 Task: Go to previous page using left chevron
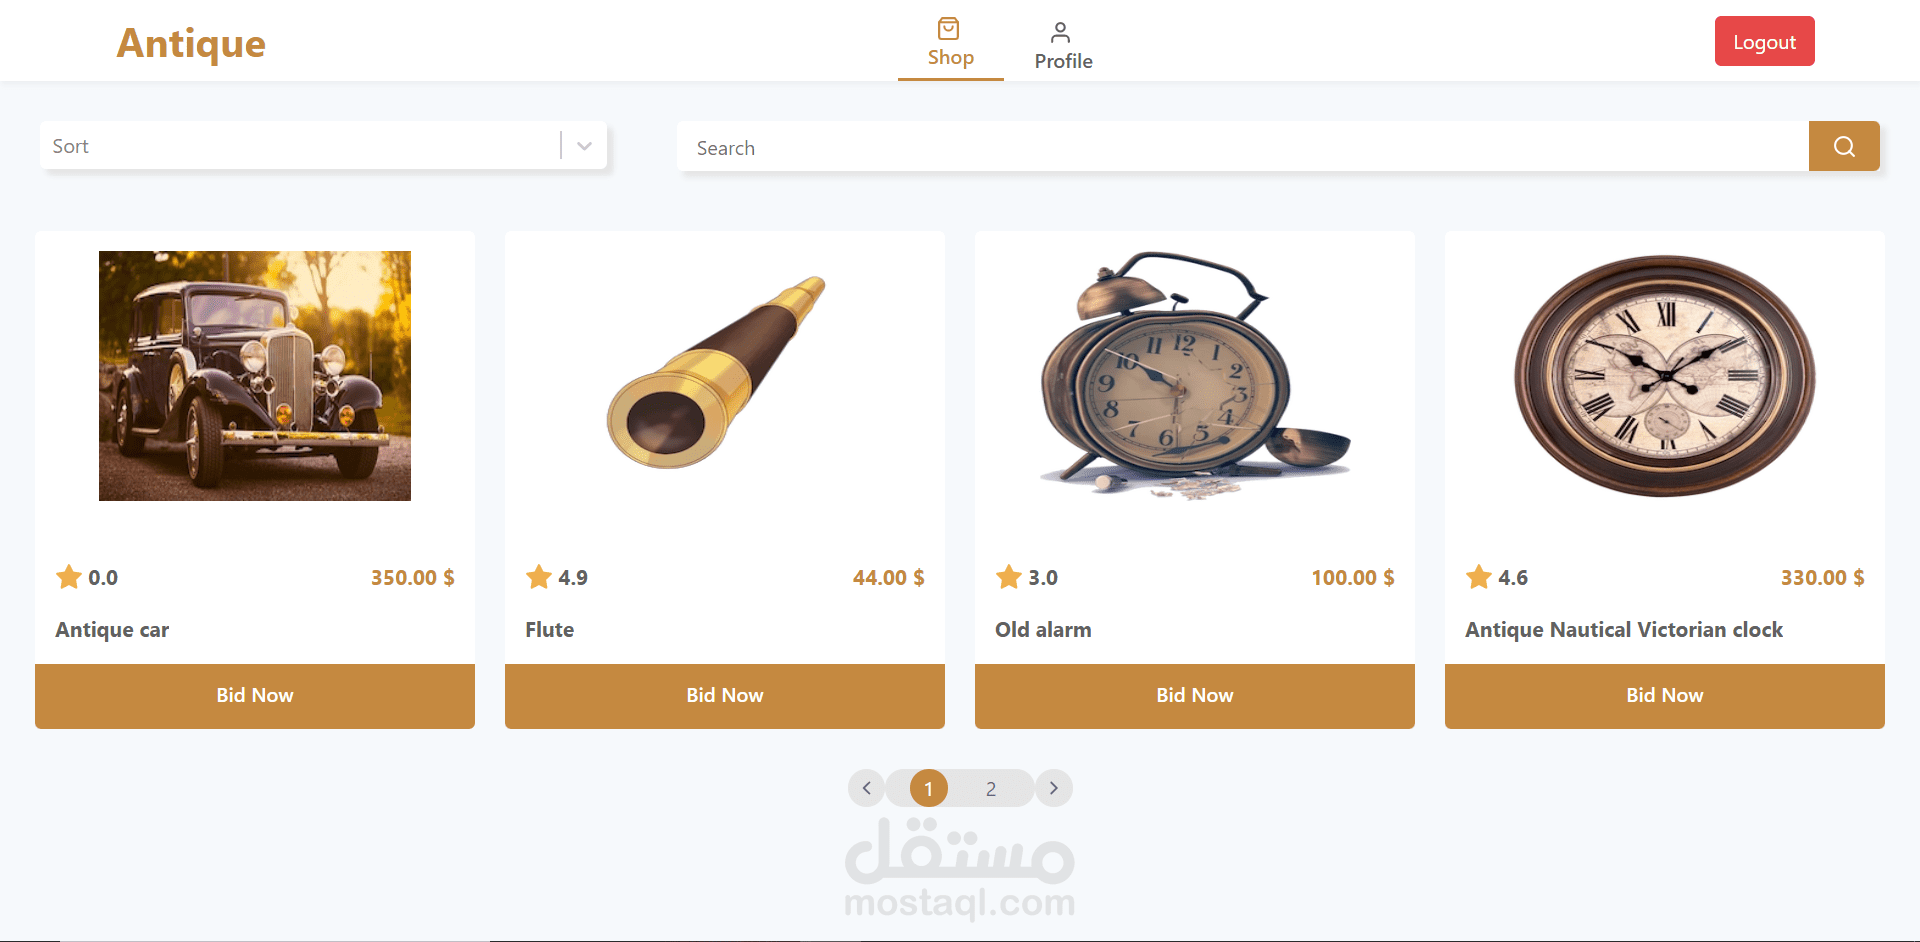coord(867,788)
